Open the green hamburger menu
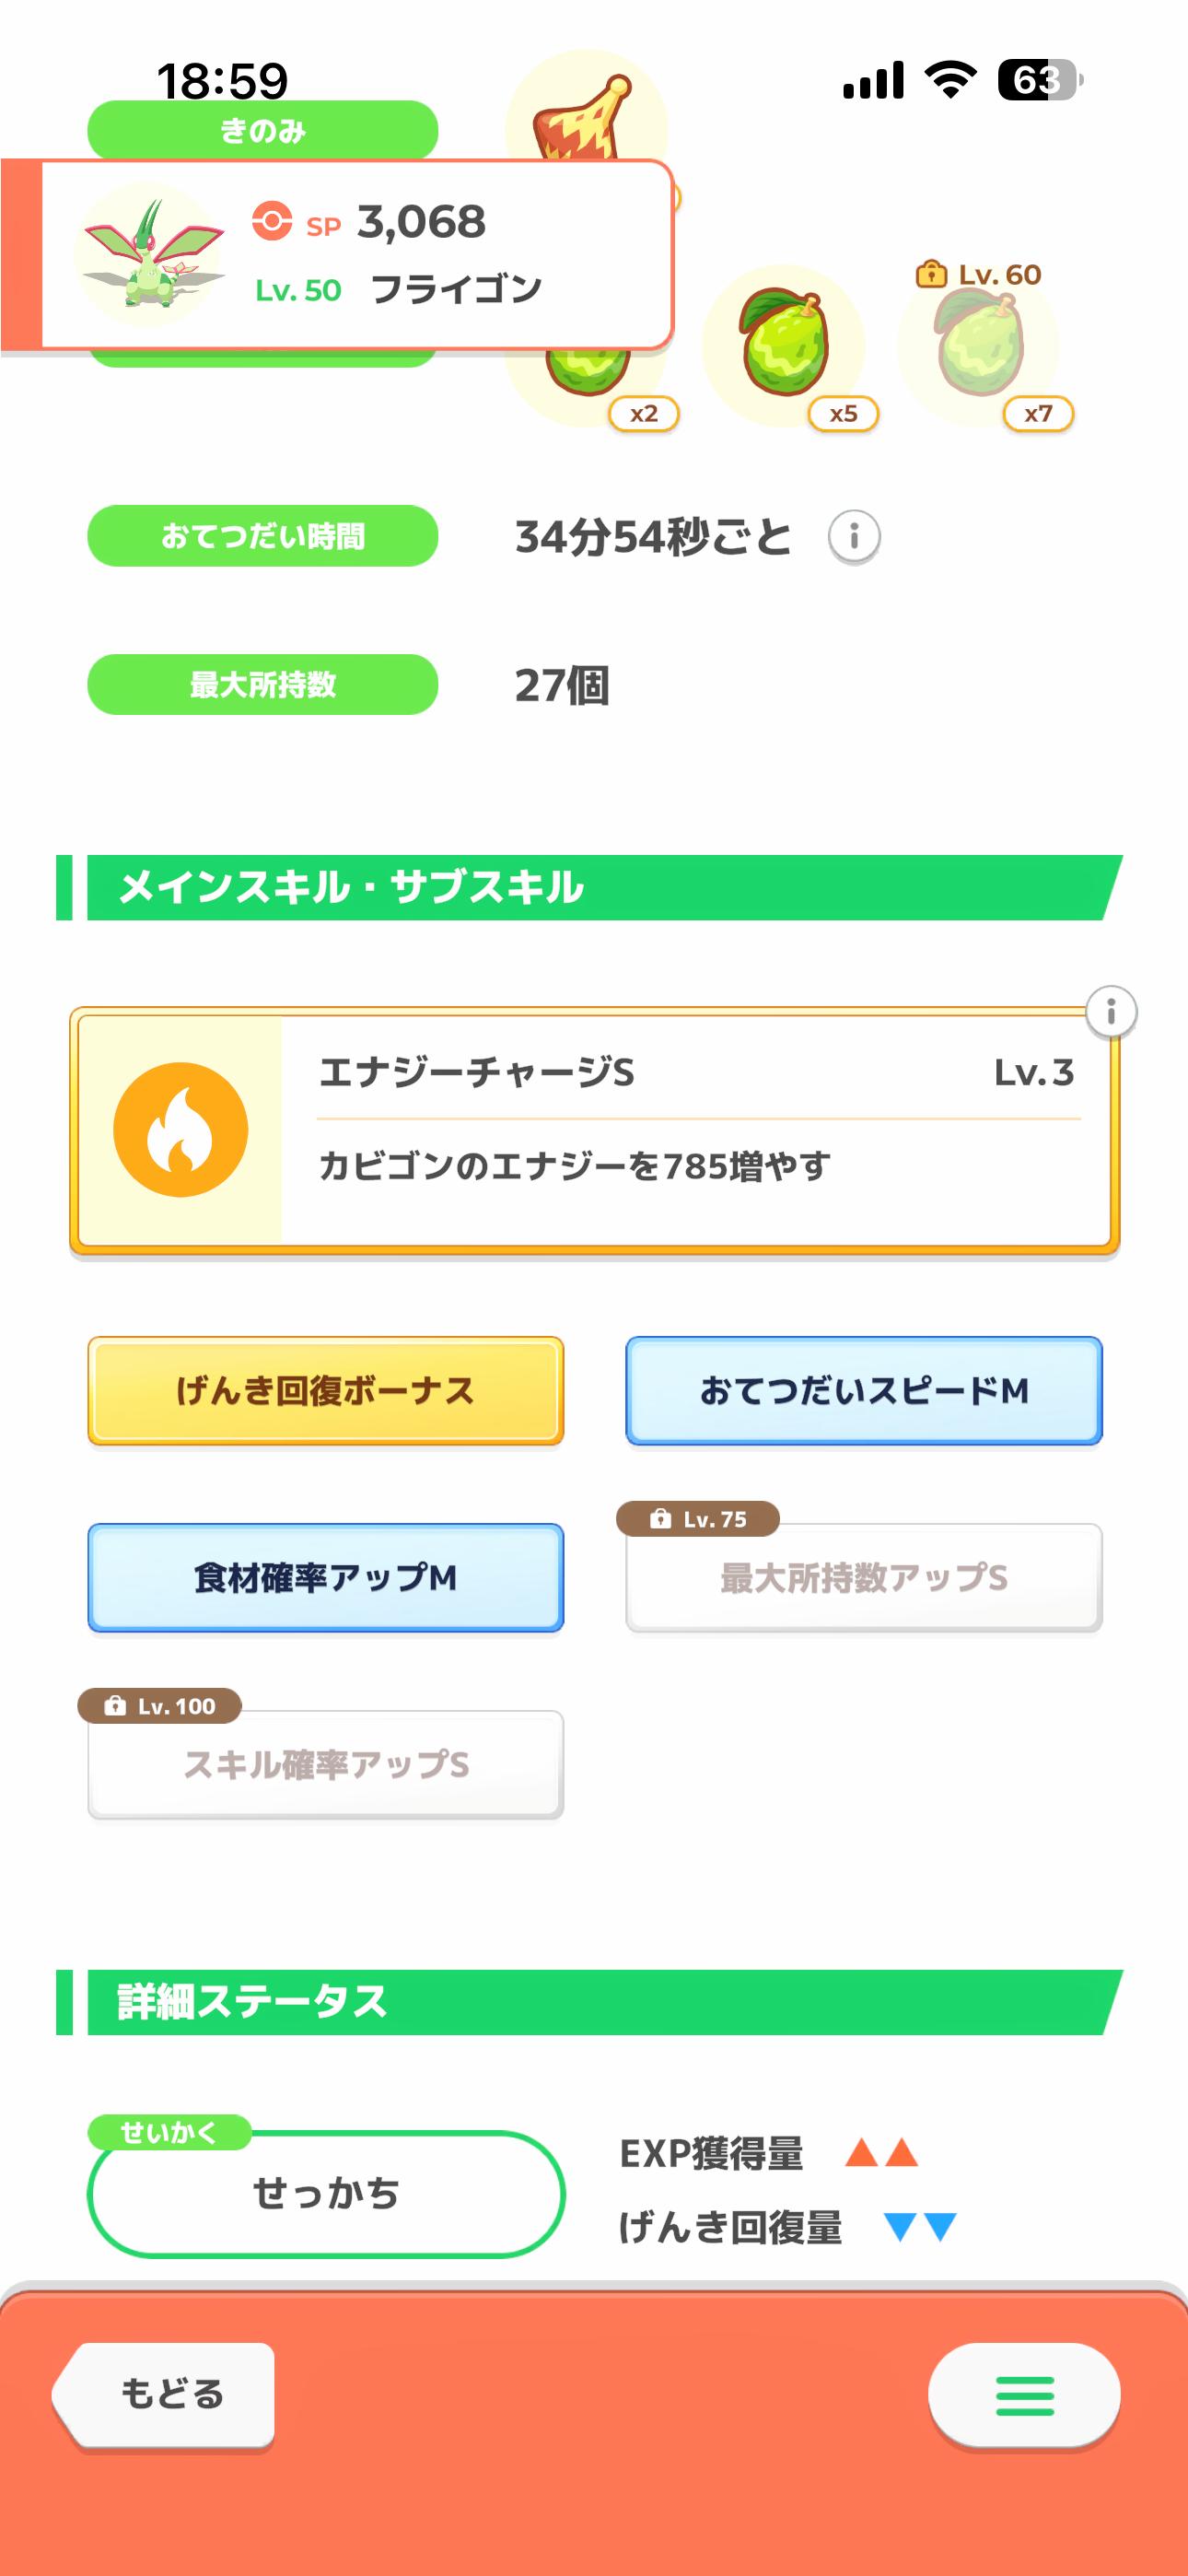 pyautogui.click(x=1024, y=2396)
